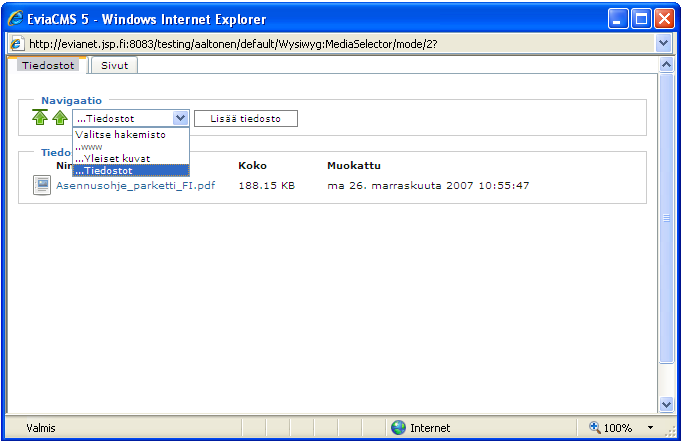Screen dimensions: 681x441
Task: Click the vertical scrollbar thumb
Action: pyautogui.click(x=666, y=218)
